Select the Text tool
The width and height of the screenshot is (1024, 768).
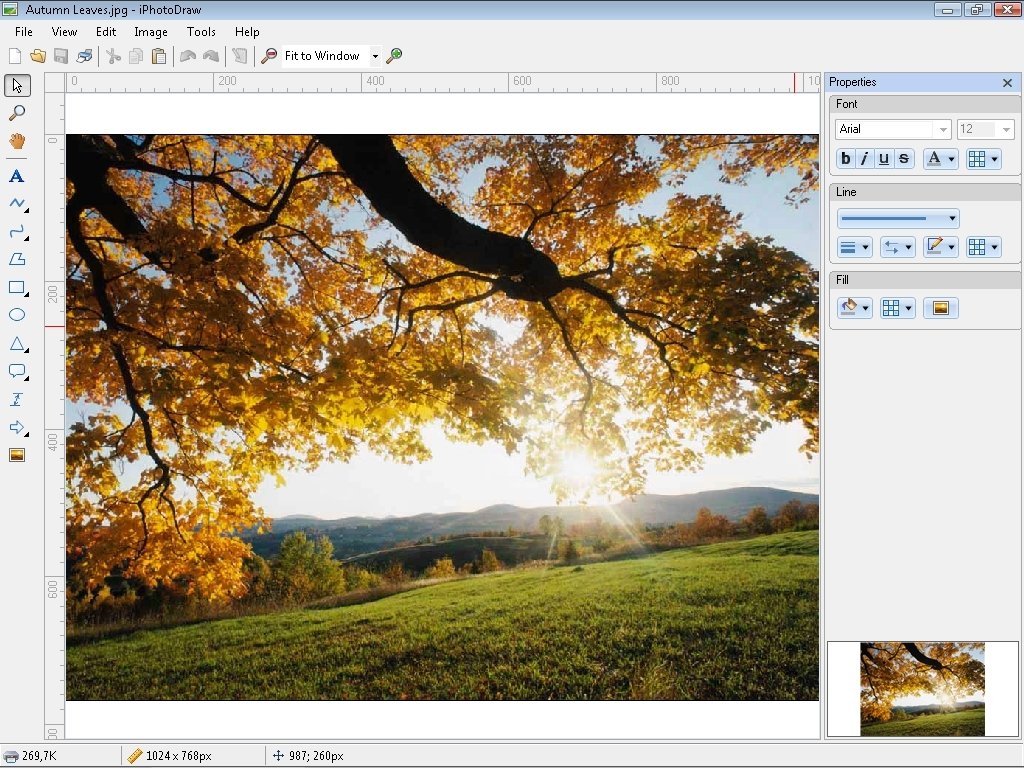[17, 176]
